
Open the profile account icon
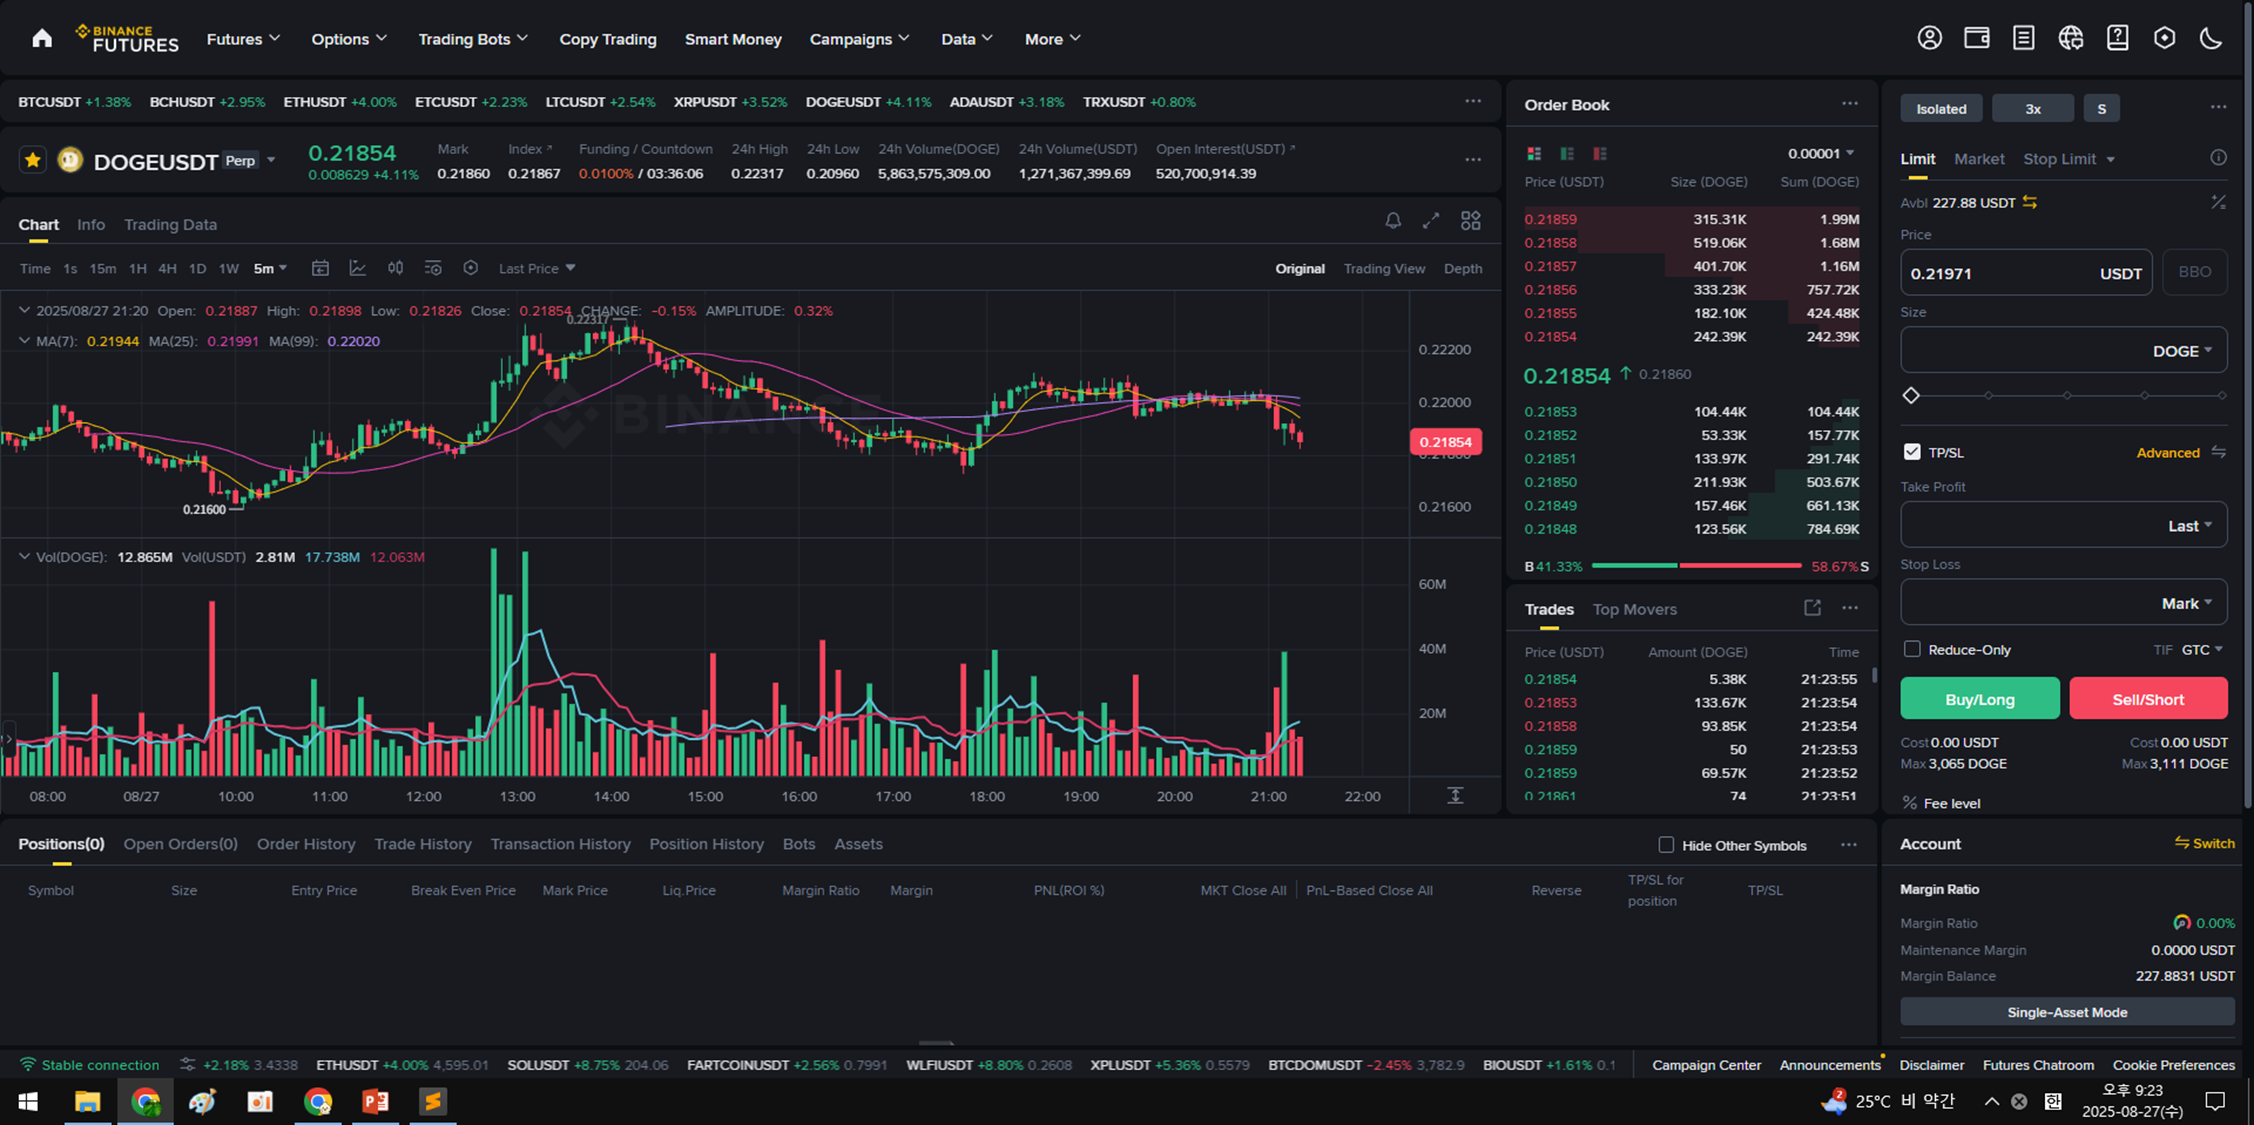point(1929,38)
